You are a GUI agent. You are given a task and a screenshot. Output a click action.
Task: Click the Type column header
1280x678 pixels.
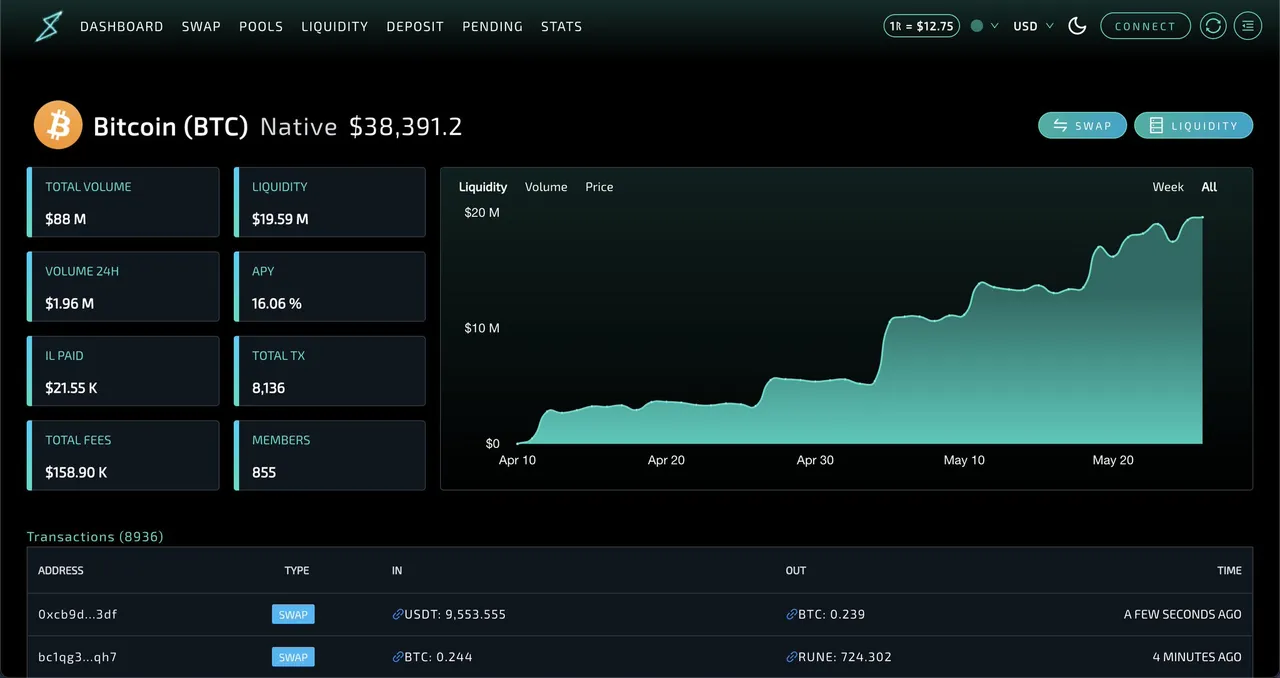point(297,571)
